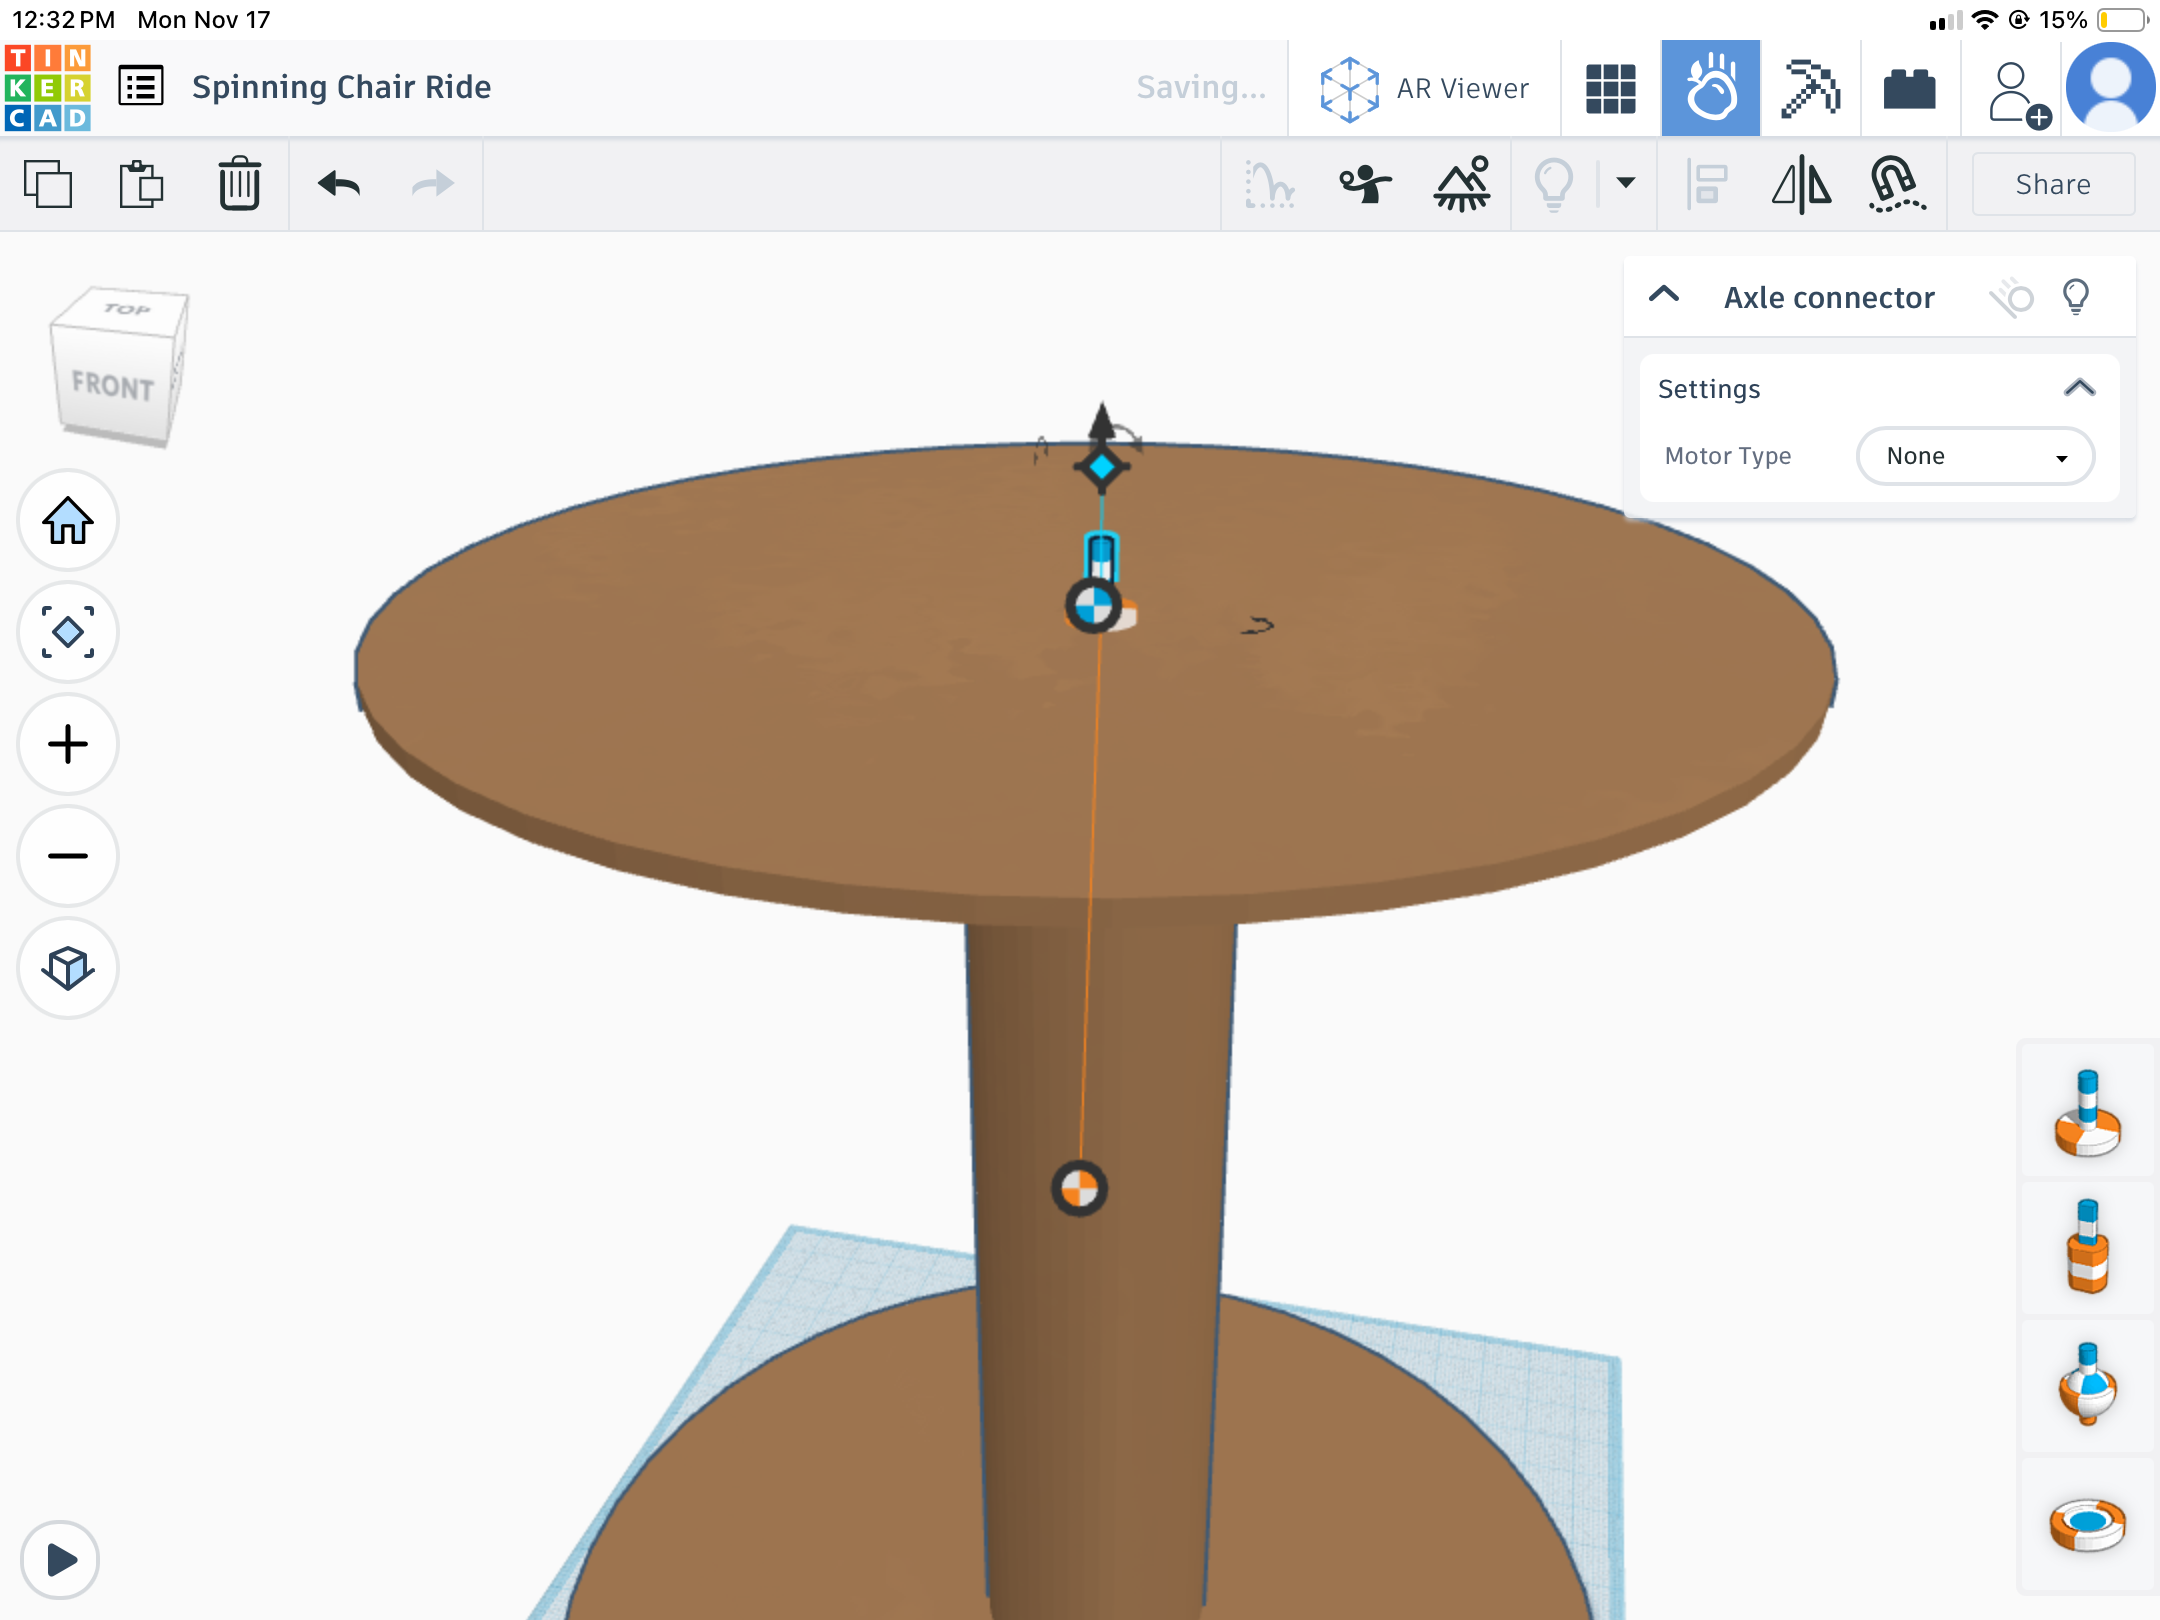Click the view cube FRONT face
Image resolution: width=2160 pixels, height=1620 pixels.
point(113,385)
